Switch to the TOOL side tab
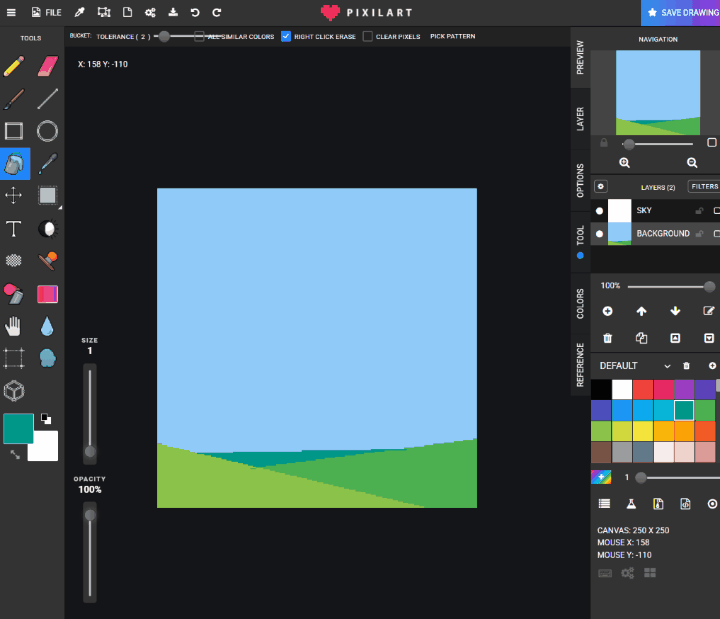The image size is (720, 619). tap(580, 242)
